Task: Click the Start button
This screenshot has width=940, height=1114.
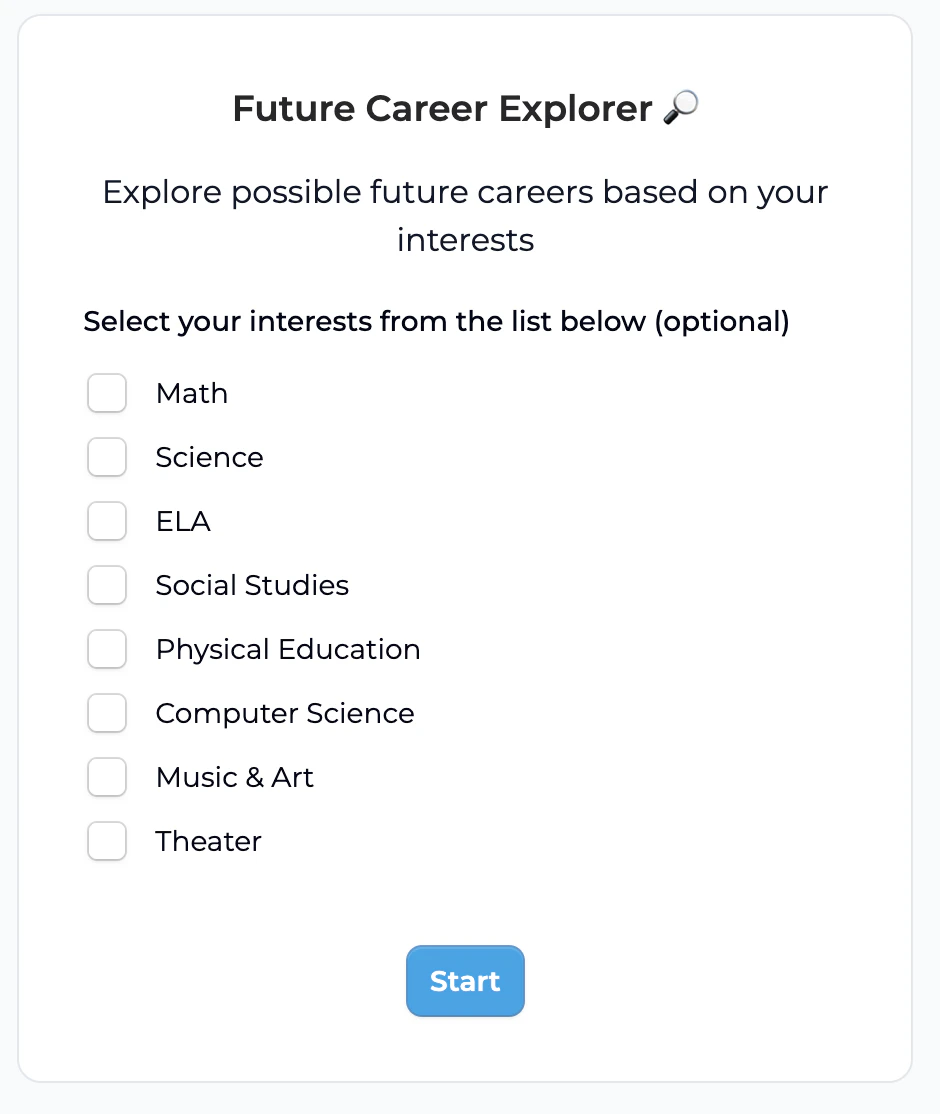Action: pos(465,981)
